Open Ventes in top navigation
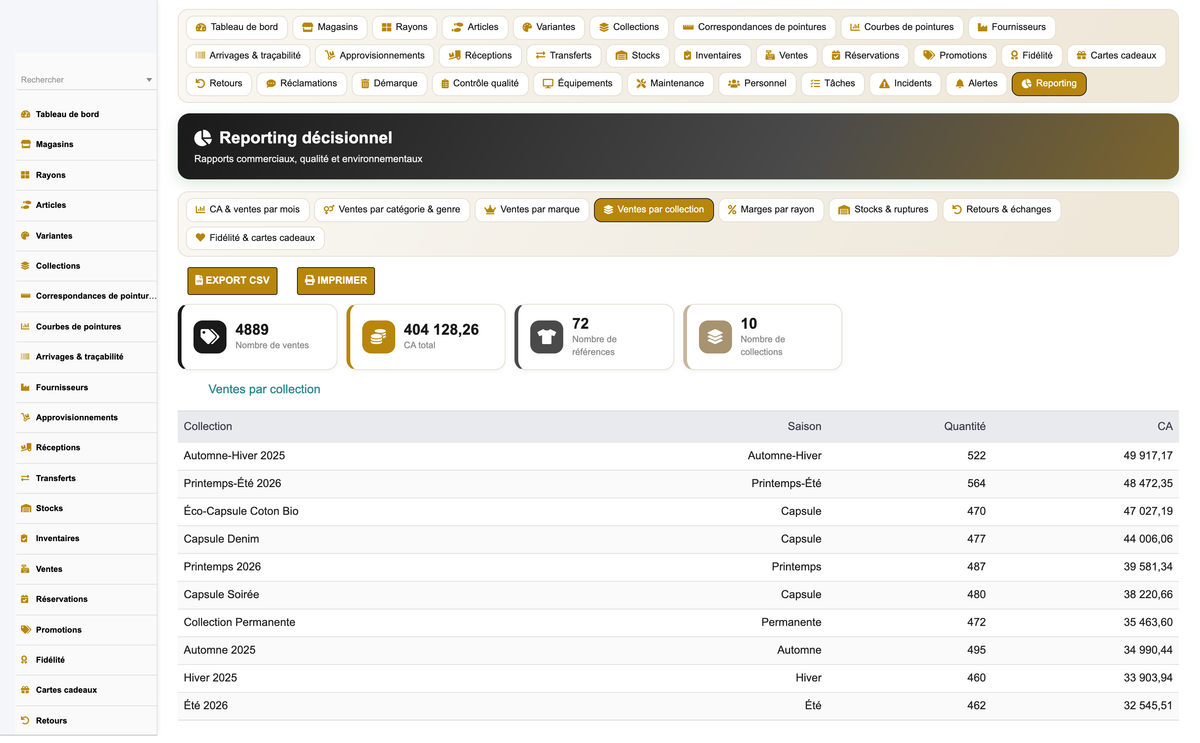The width and height of the screenshot is (1200, 743). [787, 56]
